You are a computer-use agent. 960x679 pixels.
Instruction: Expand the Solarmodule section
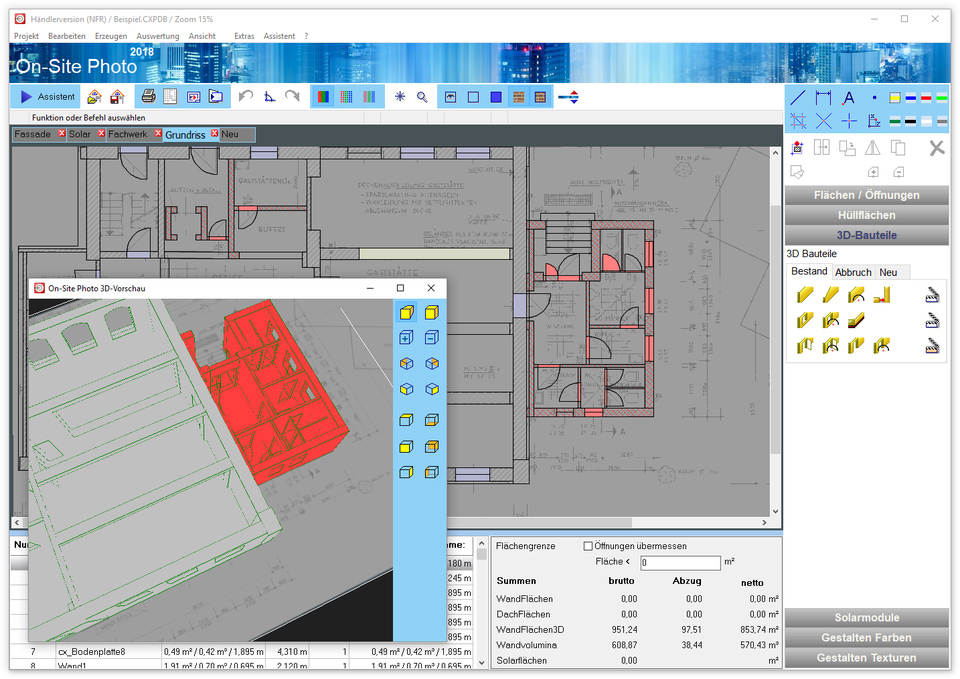866,618
